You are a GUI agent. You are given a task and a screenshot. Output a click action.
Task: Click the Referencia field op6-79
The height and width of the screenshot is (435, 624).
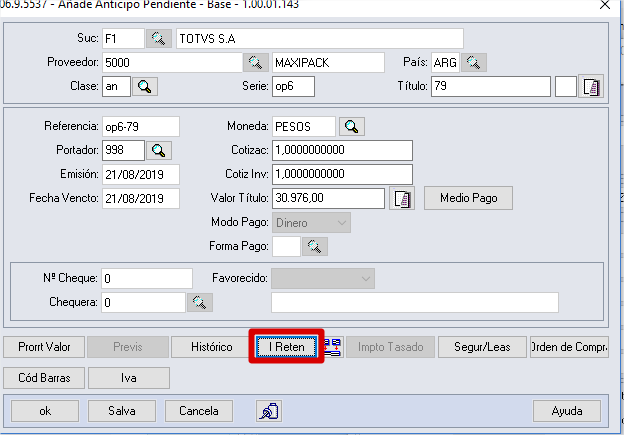(x=141, y=127)
